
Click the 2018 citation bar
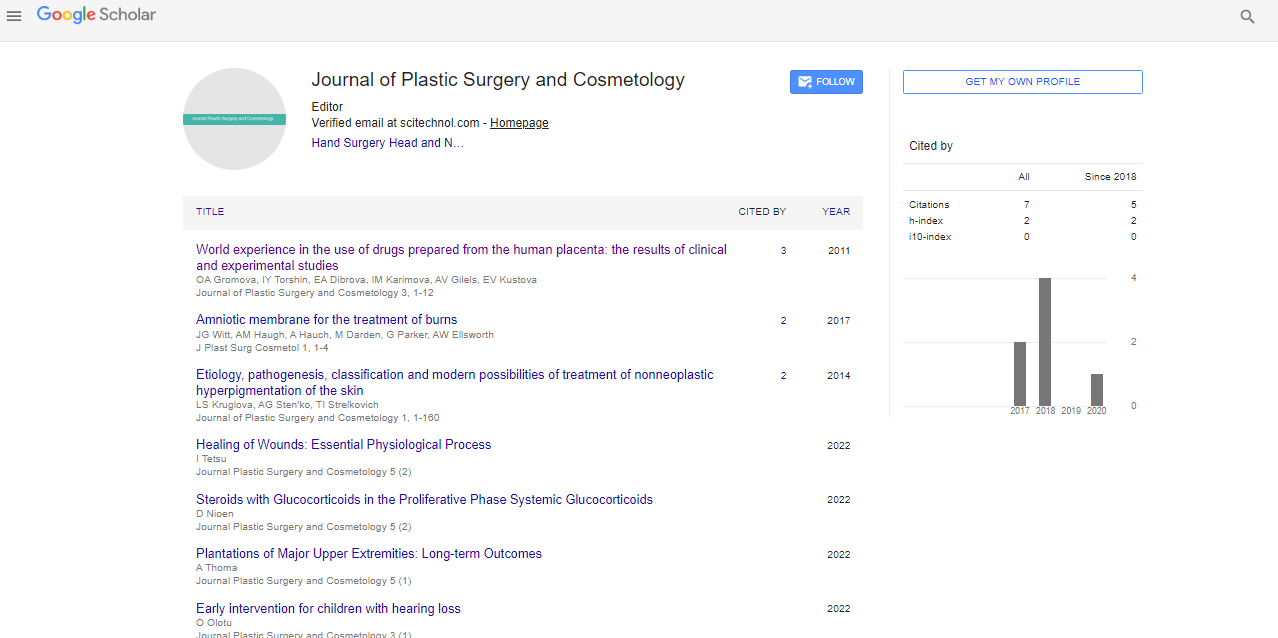1045,341
